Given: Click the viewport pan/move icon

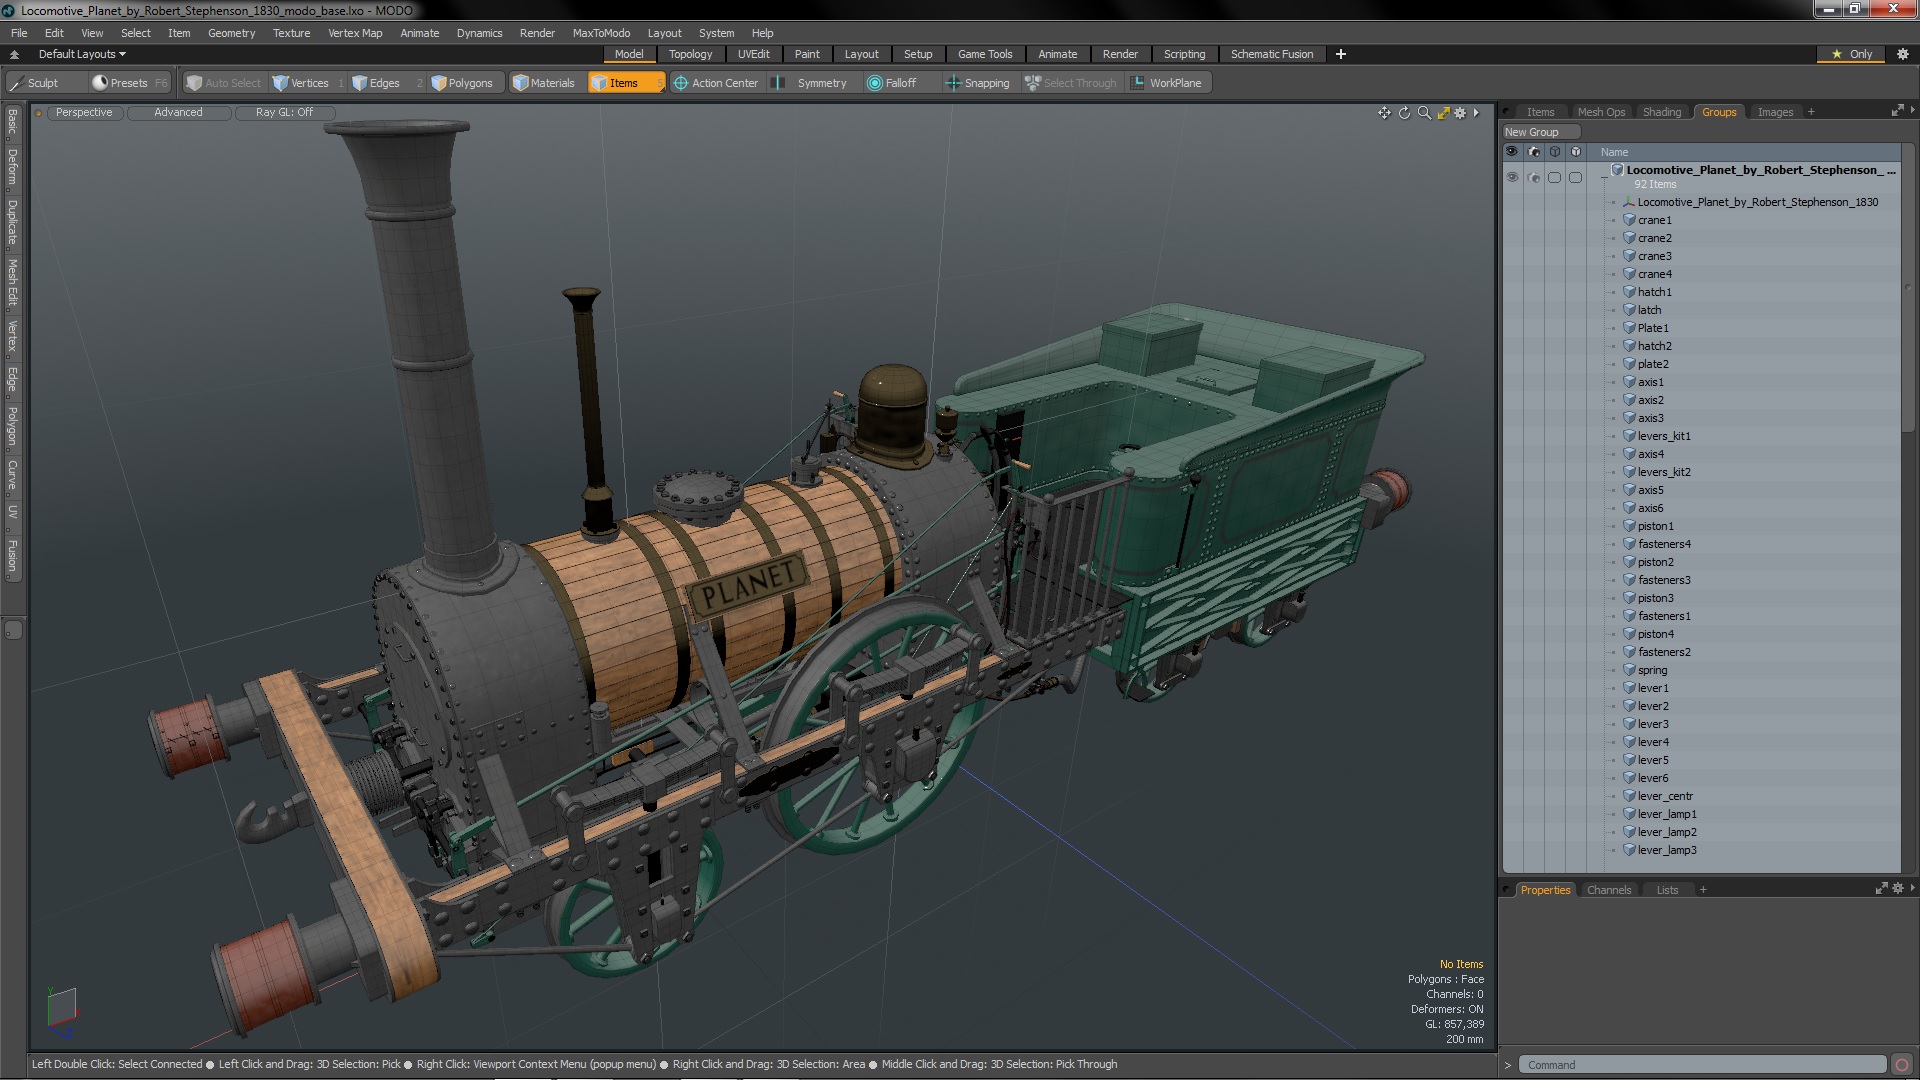Looking at the screenshot, I should point(1384,113).
